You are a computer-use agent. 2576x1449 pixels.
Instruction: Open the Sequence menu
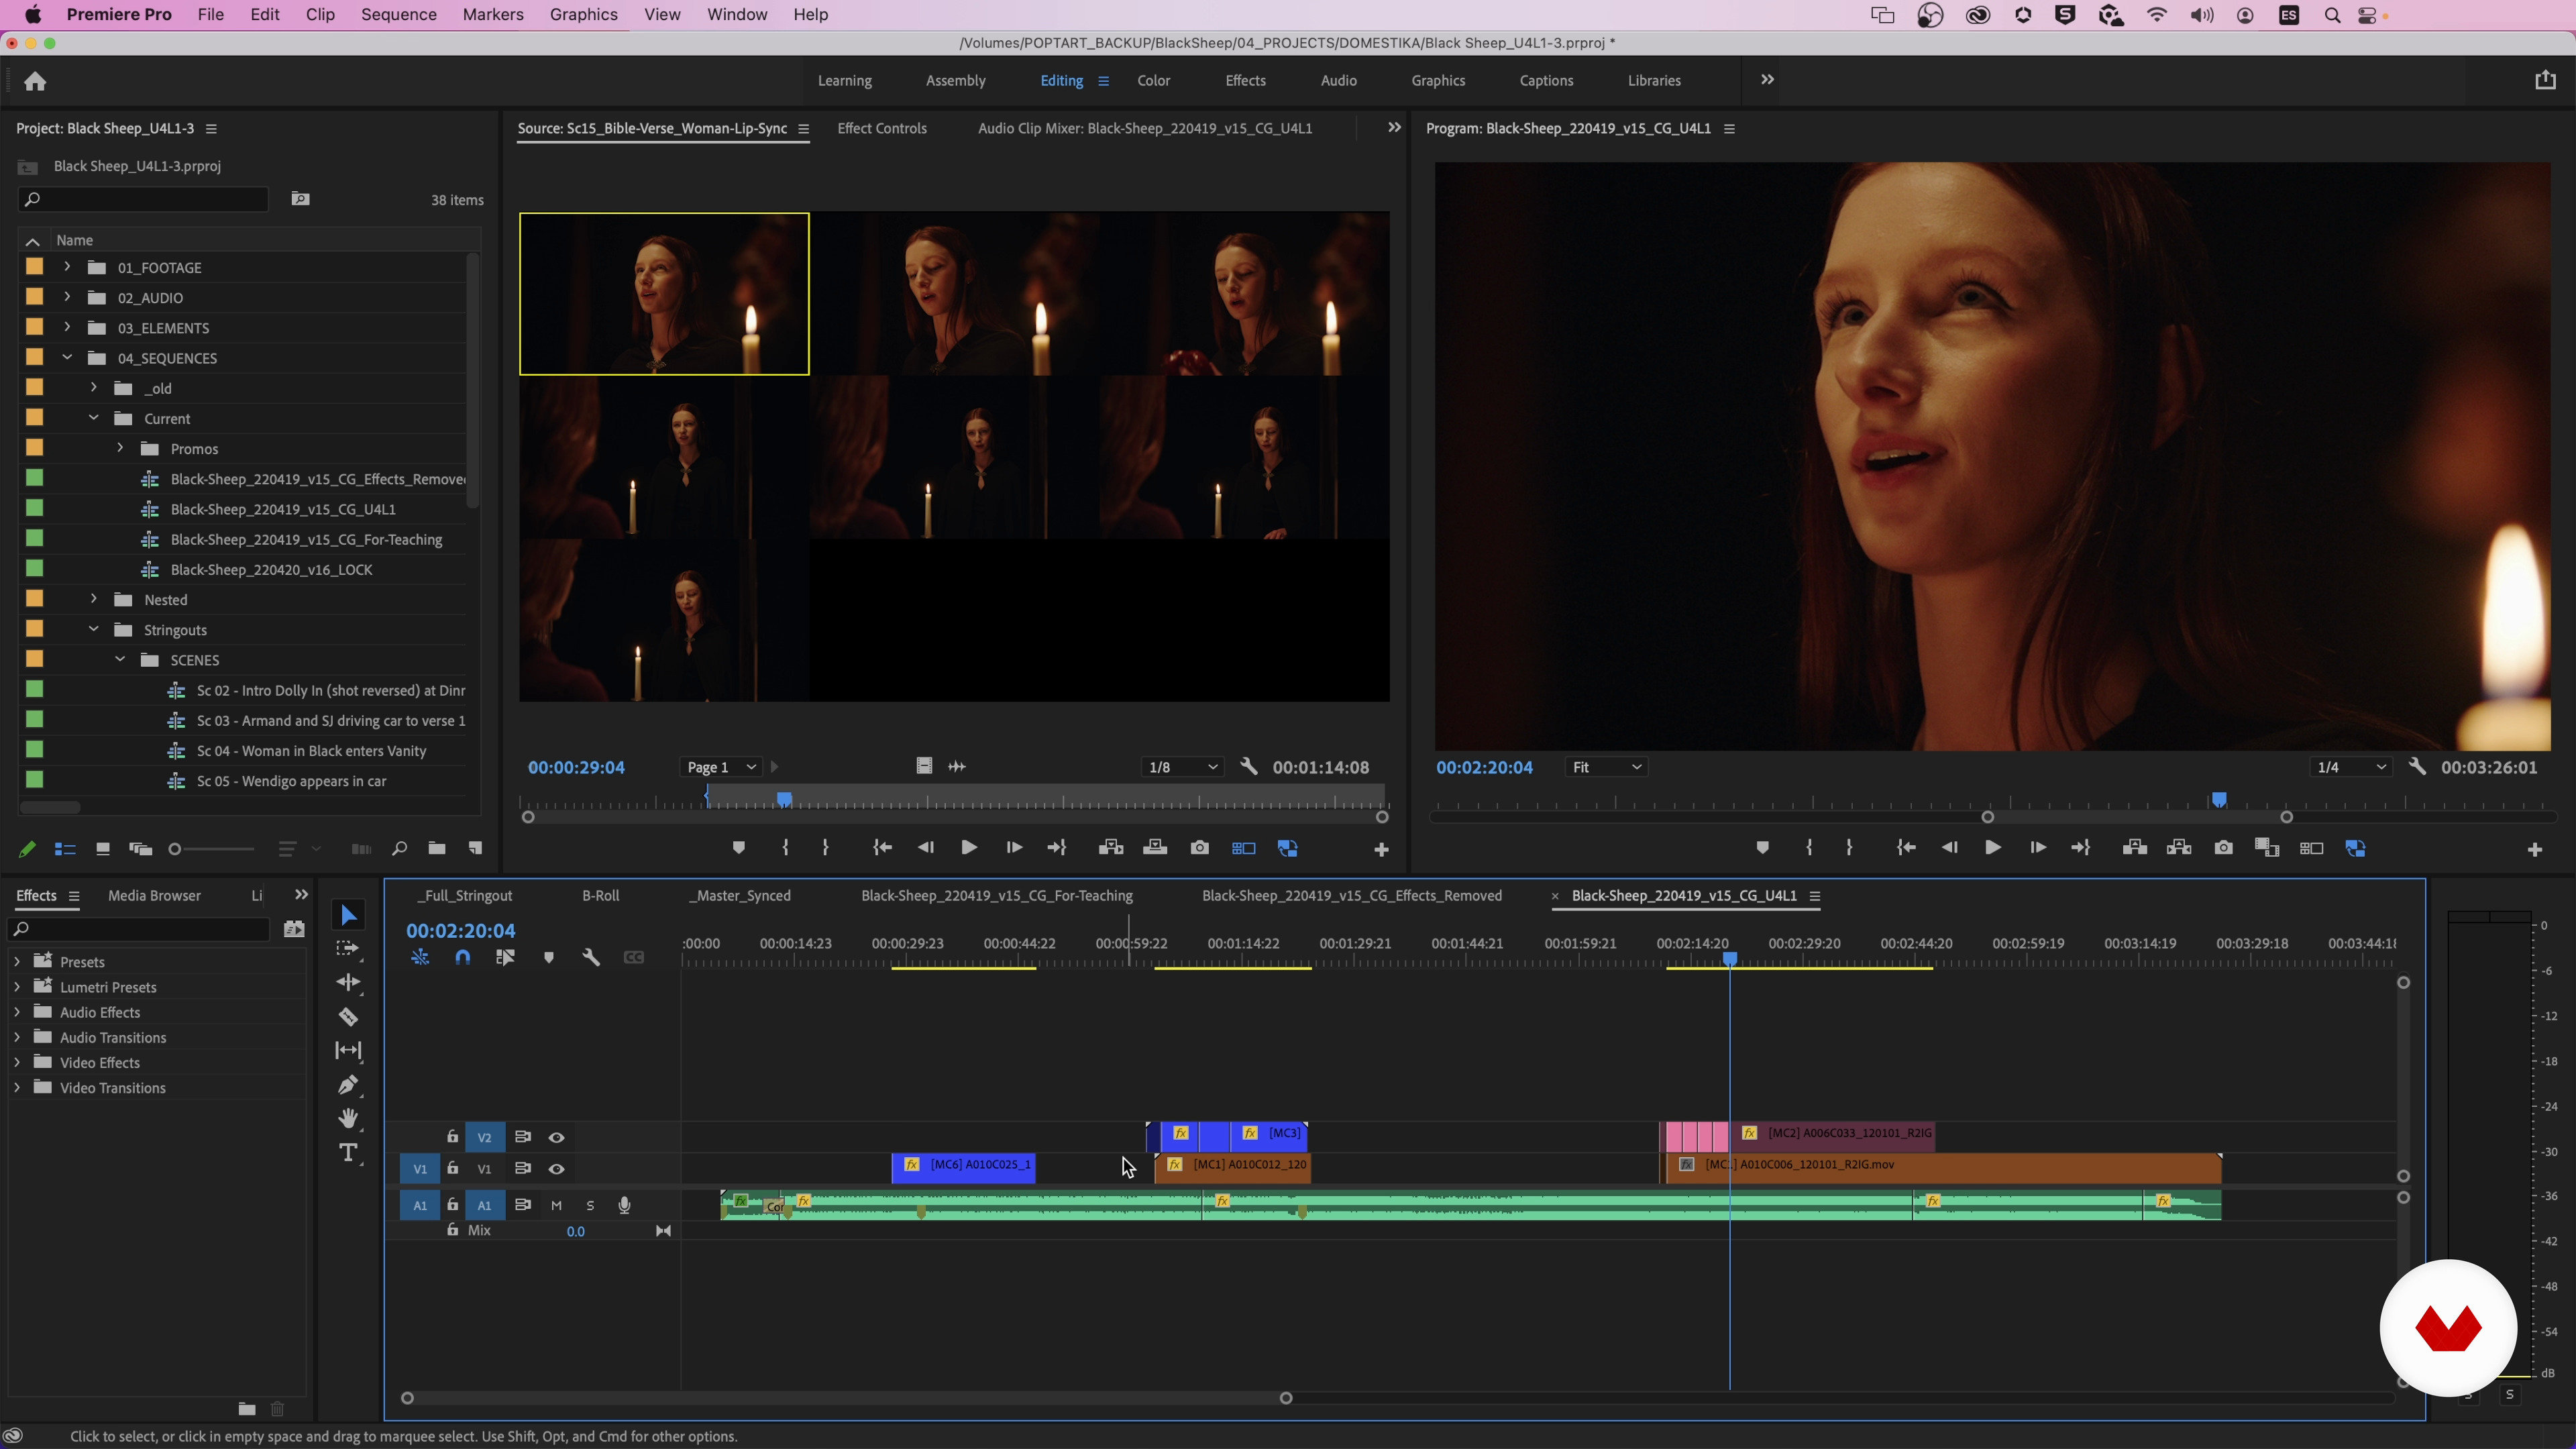point(398,14)
